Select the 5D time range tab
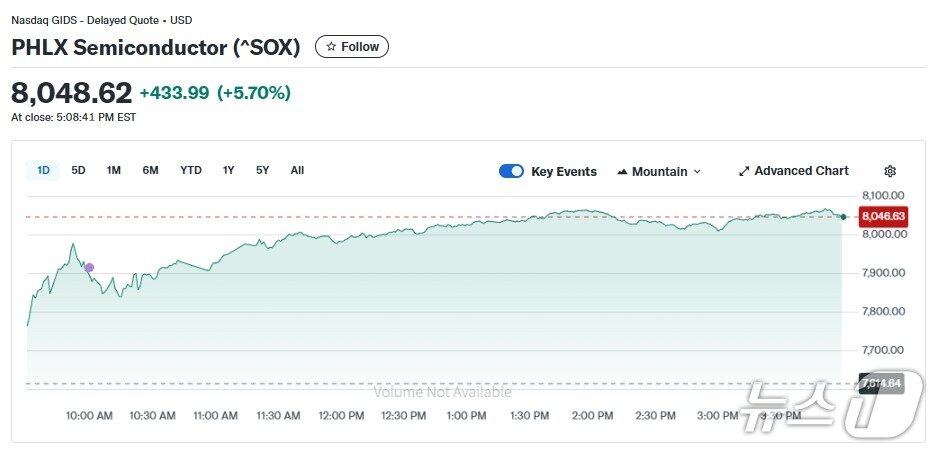 78,170
